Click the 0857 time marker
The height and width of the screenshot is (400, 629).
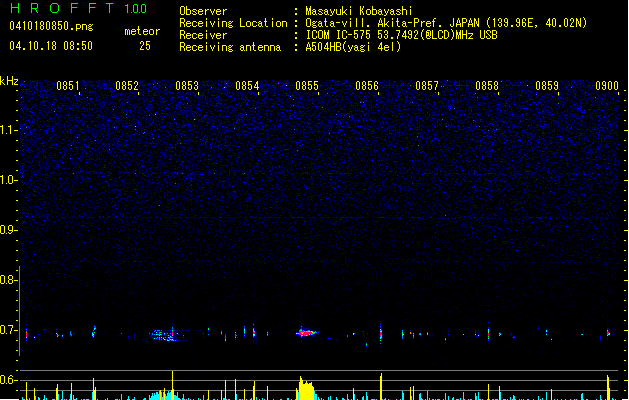pyautogui.click(x=427, y=86)
